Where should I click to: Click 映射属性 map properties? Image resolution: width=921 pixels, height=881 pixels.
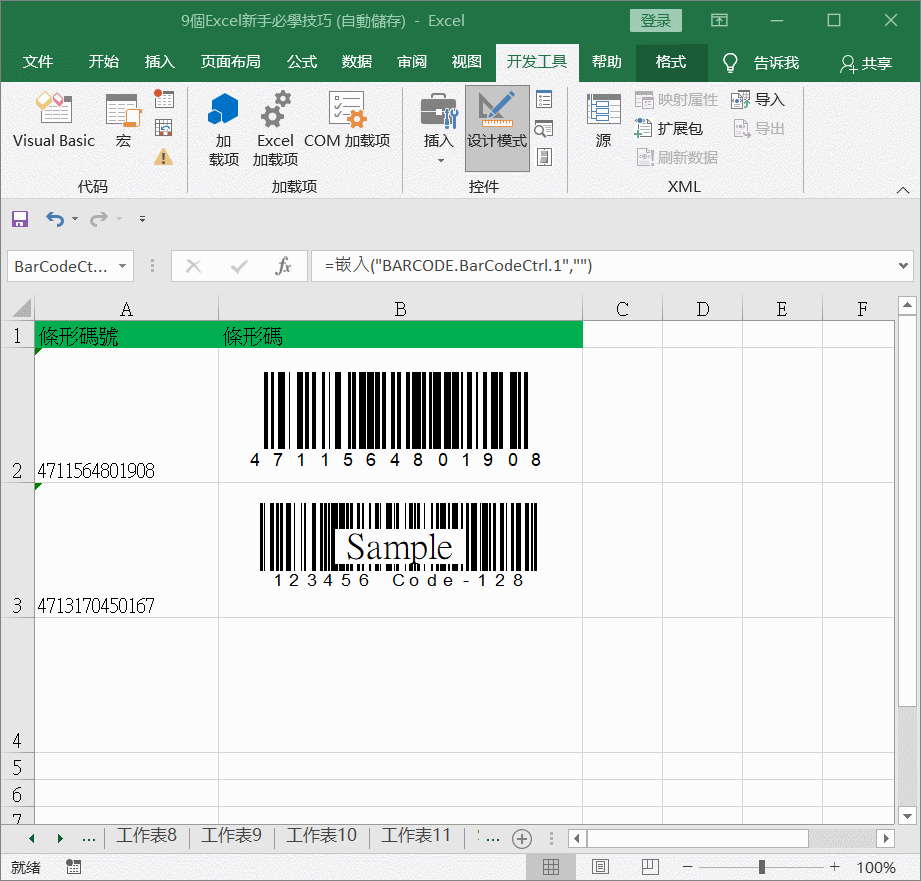[x=676, y=100]
